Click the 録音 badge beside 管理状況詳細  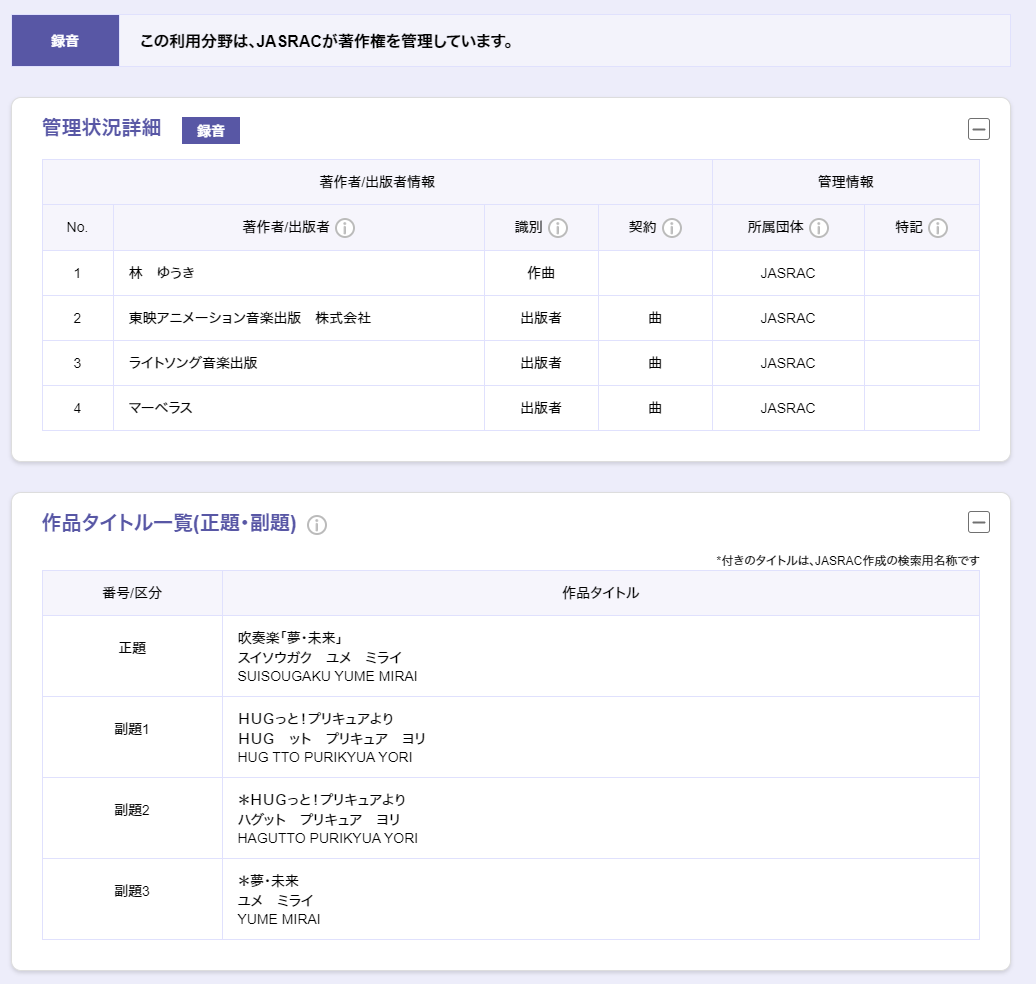click(x=211, y=130)
